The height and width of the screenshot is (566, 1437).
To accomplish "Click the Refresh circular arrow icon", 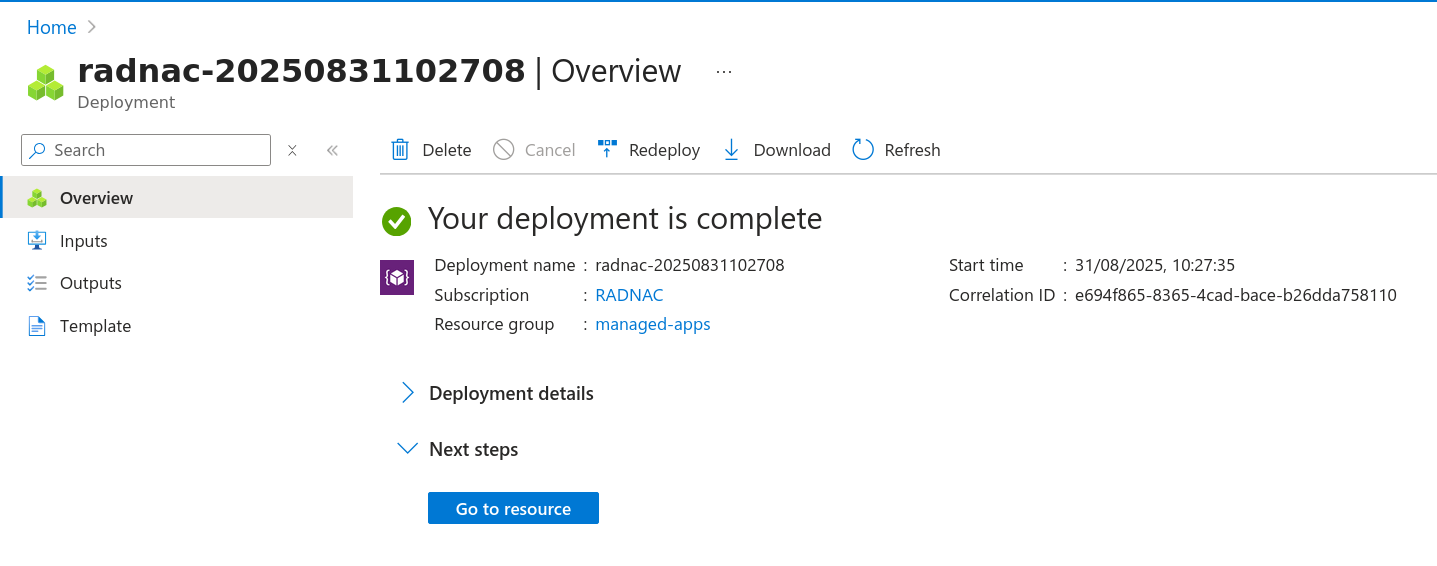I will (x=863, y=150).
